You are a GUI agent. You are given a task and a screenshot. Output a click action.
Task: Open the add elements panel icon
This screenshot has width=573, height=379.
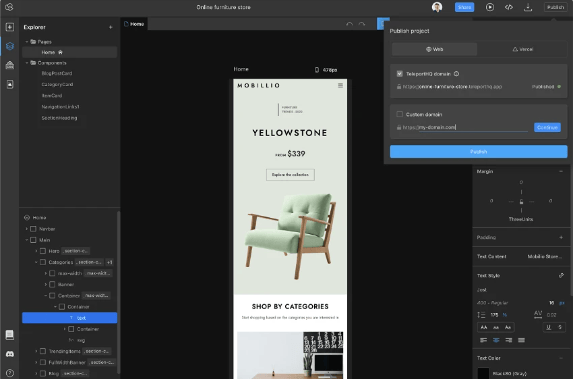(x=10, y=27)
